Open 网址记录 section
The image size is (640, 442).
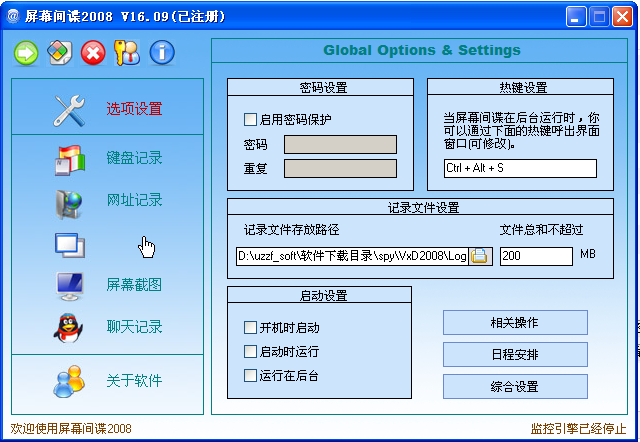[x=134, y=200]
